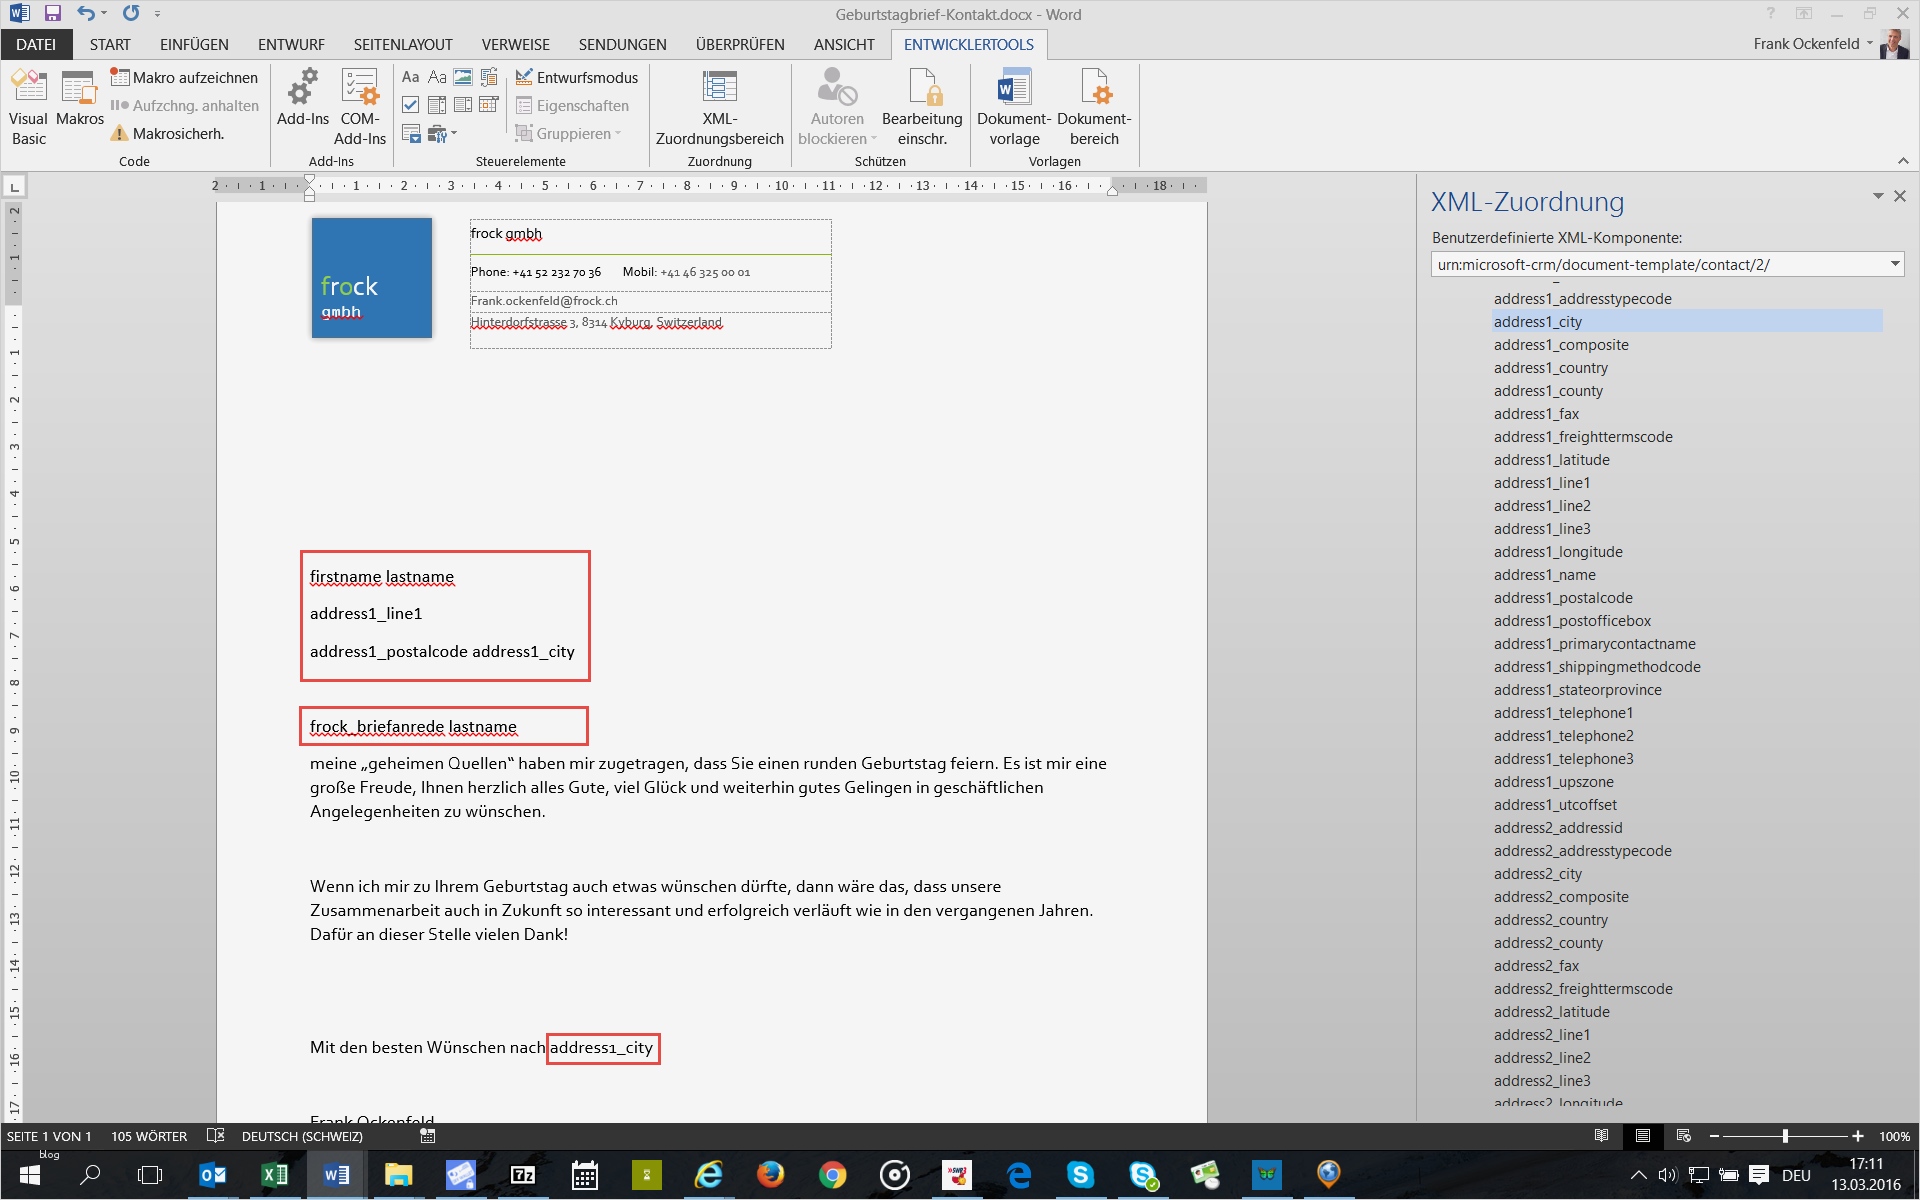Expand the Gruppieren dropdown

(x=618, y=133)
